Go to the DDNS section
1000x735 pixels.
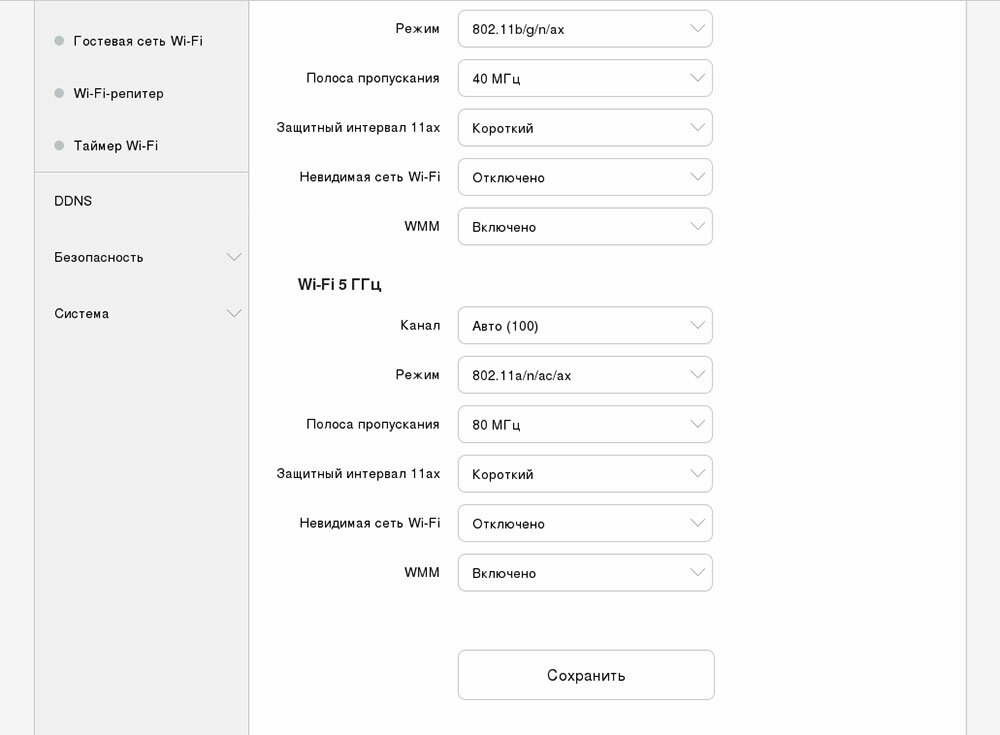point(73,201)
